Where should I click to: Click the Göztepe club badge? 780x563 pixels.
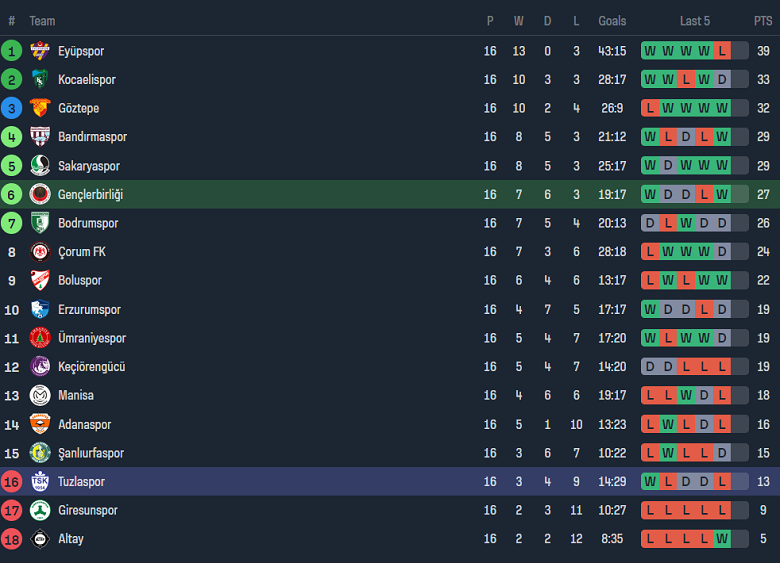pyautogui.click(x=40, y=108)
